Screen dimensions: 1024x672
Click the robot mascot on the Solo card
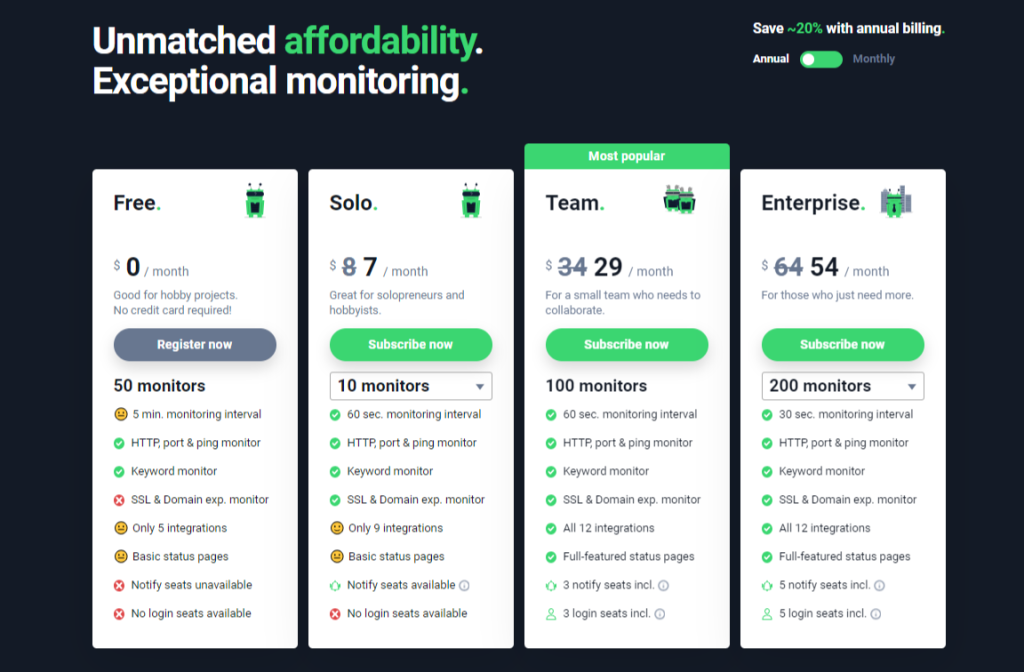coord(471,200)
